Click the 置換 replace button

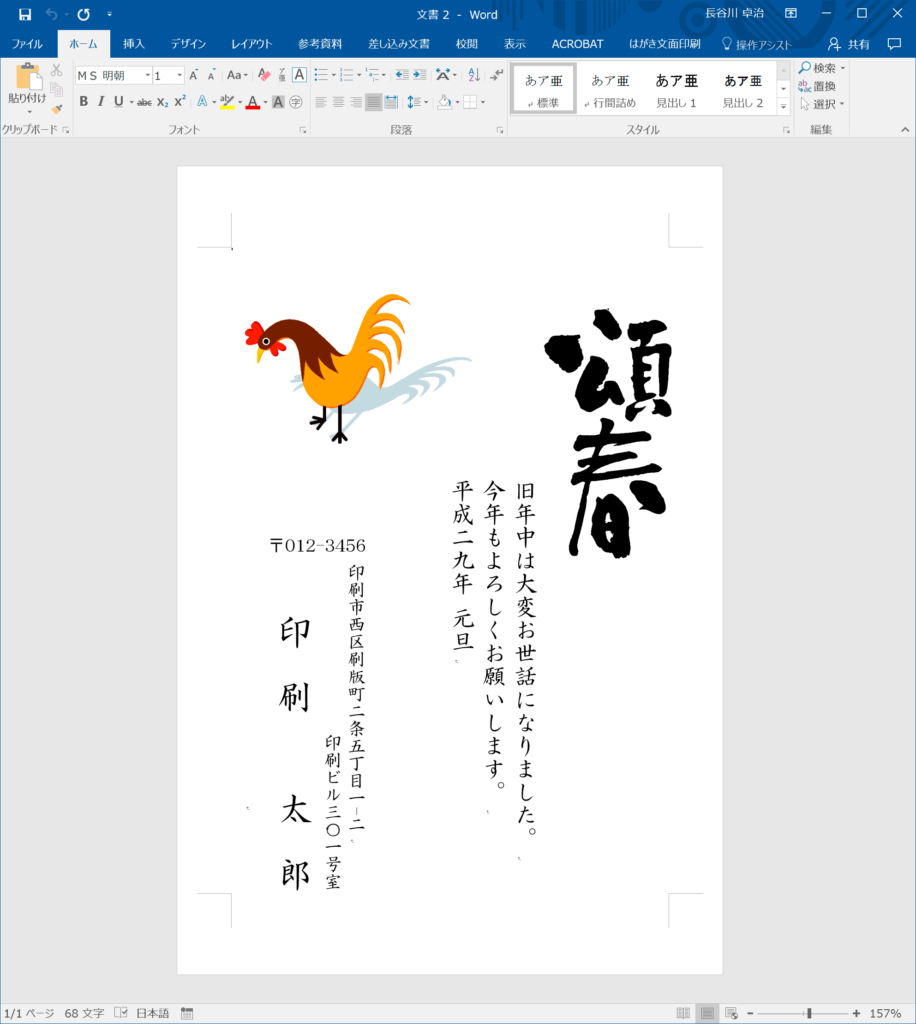coord(817,86)
